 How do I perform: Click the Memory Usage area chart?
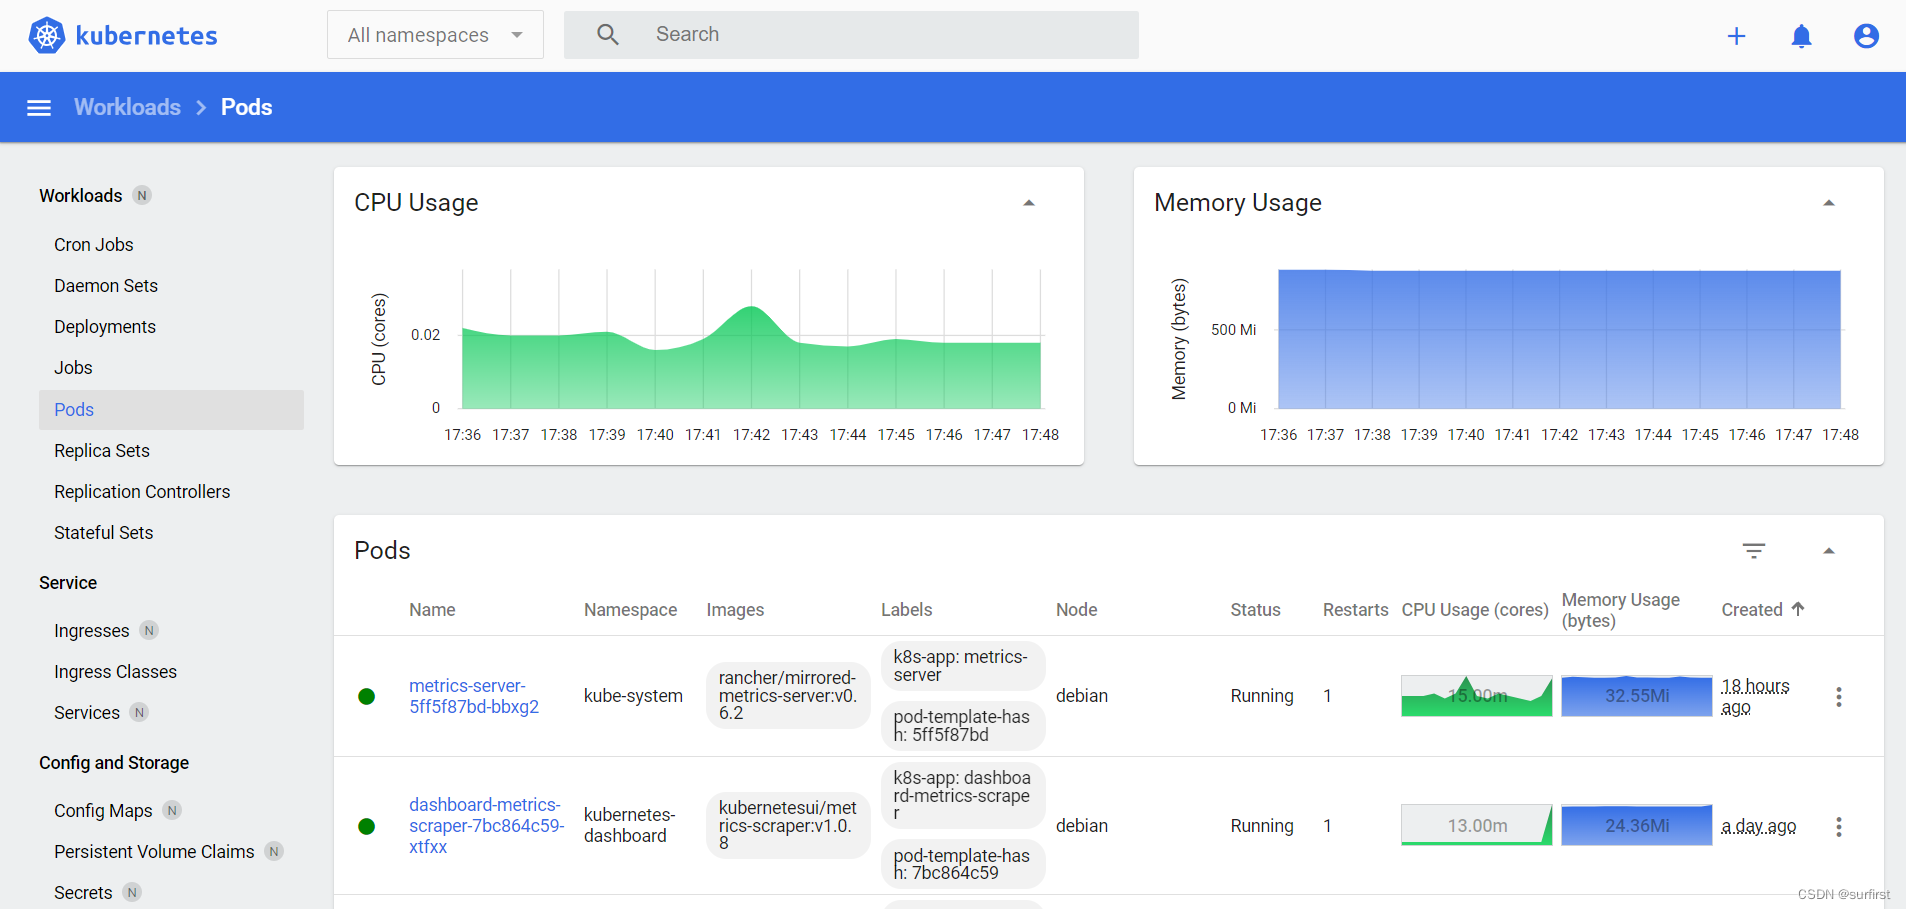click(x=1559, y=340)
